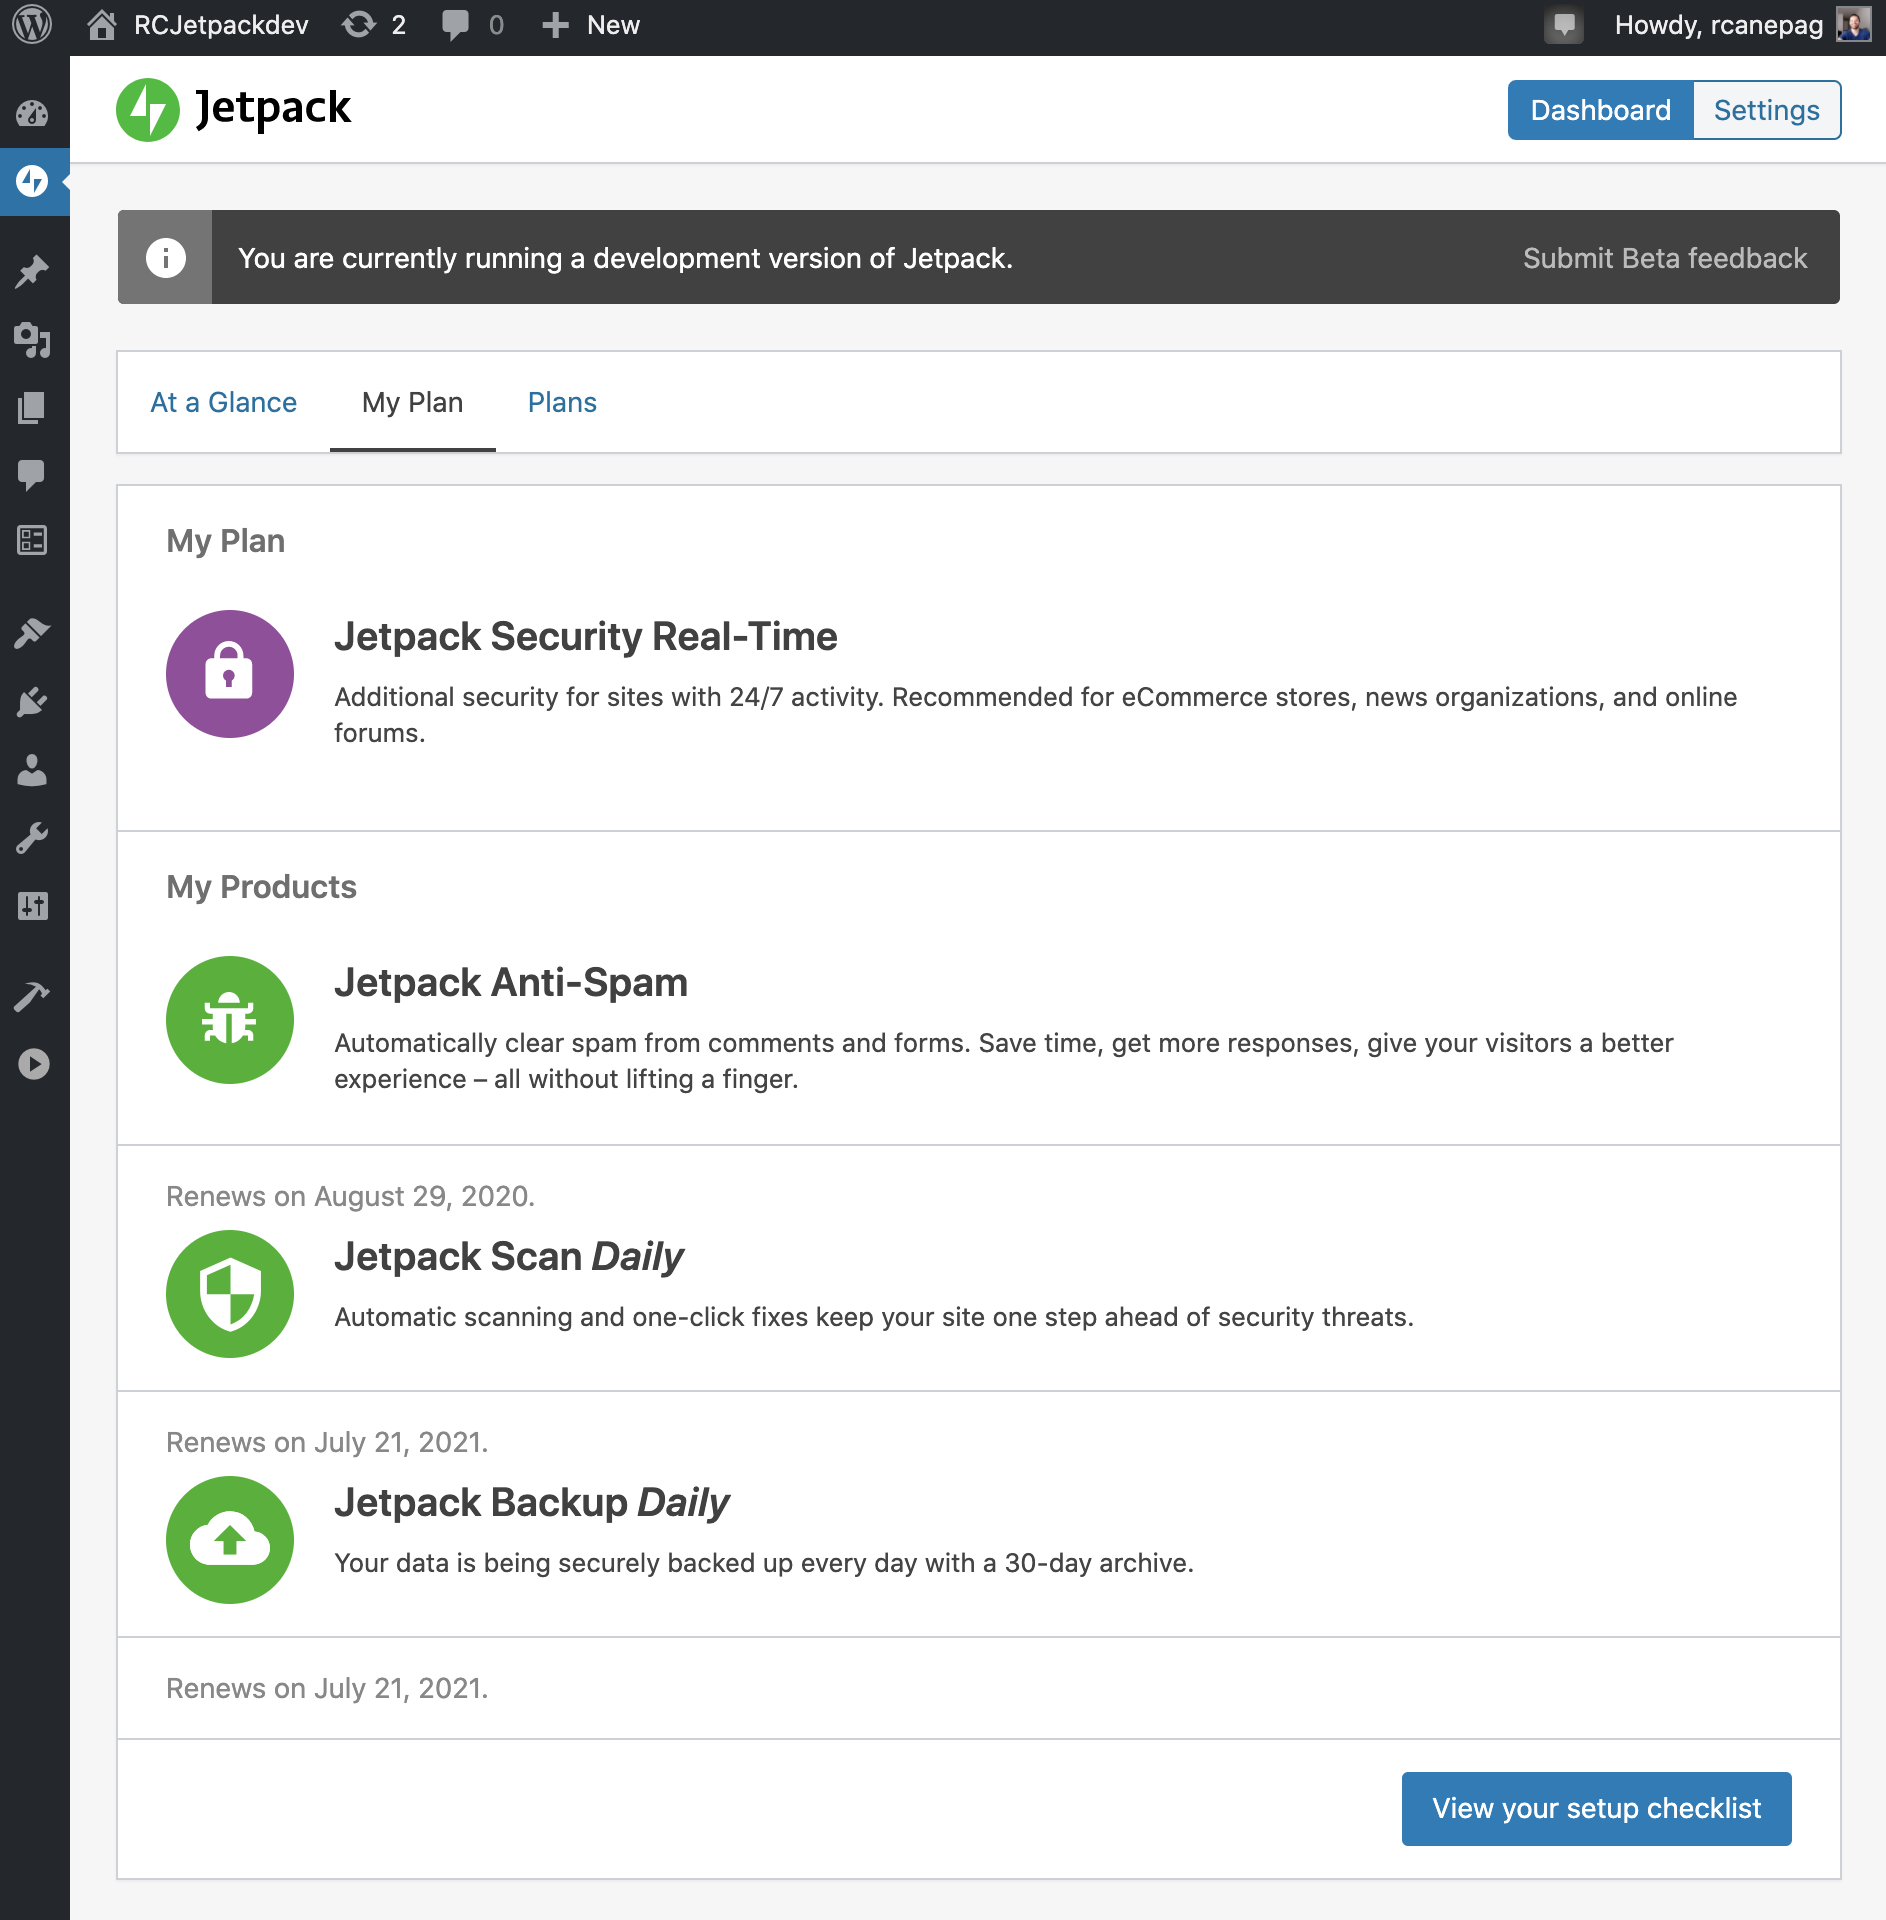
Task: Open the Feedback sidebar icon
Action: click(33, 541)
